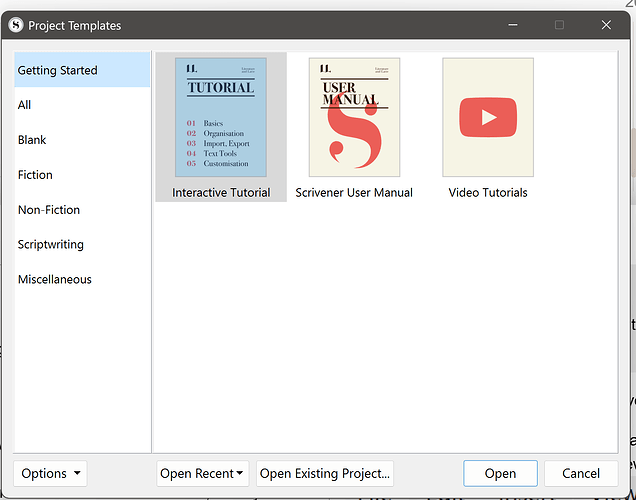Expand the Open Recent dropdown

point(202,473)
